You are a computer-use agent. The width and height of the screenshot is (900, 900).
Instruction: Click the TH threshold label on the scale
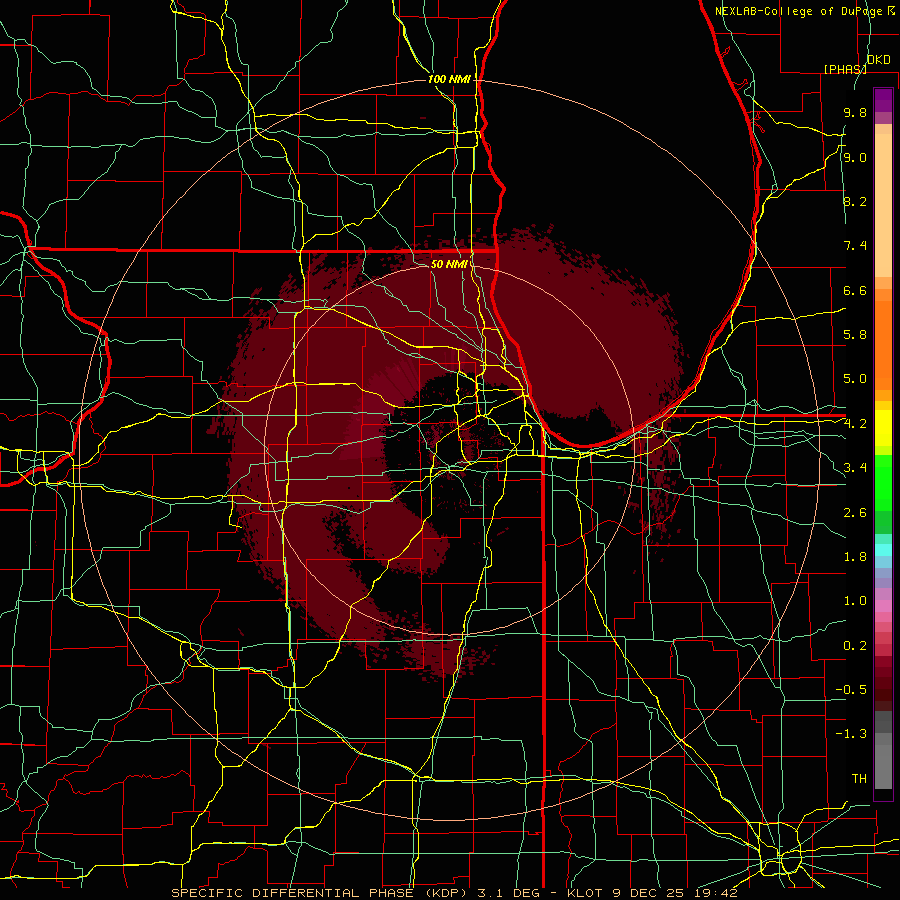[x=859, y=779]
